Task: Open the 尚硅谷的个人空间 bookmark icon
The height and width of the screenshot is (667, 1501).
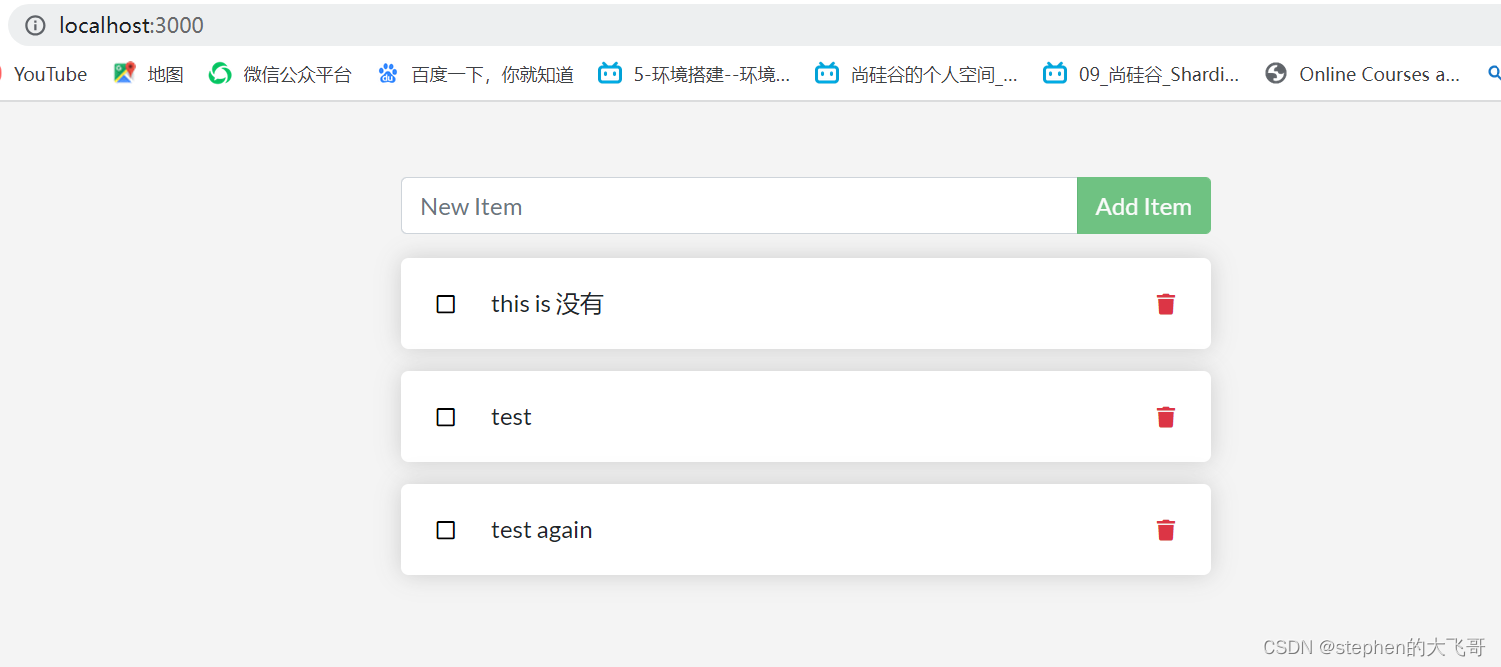Action: pyautogui.click(x=827, y=73)
